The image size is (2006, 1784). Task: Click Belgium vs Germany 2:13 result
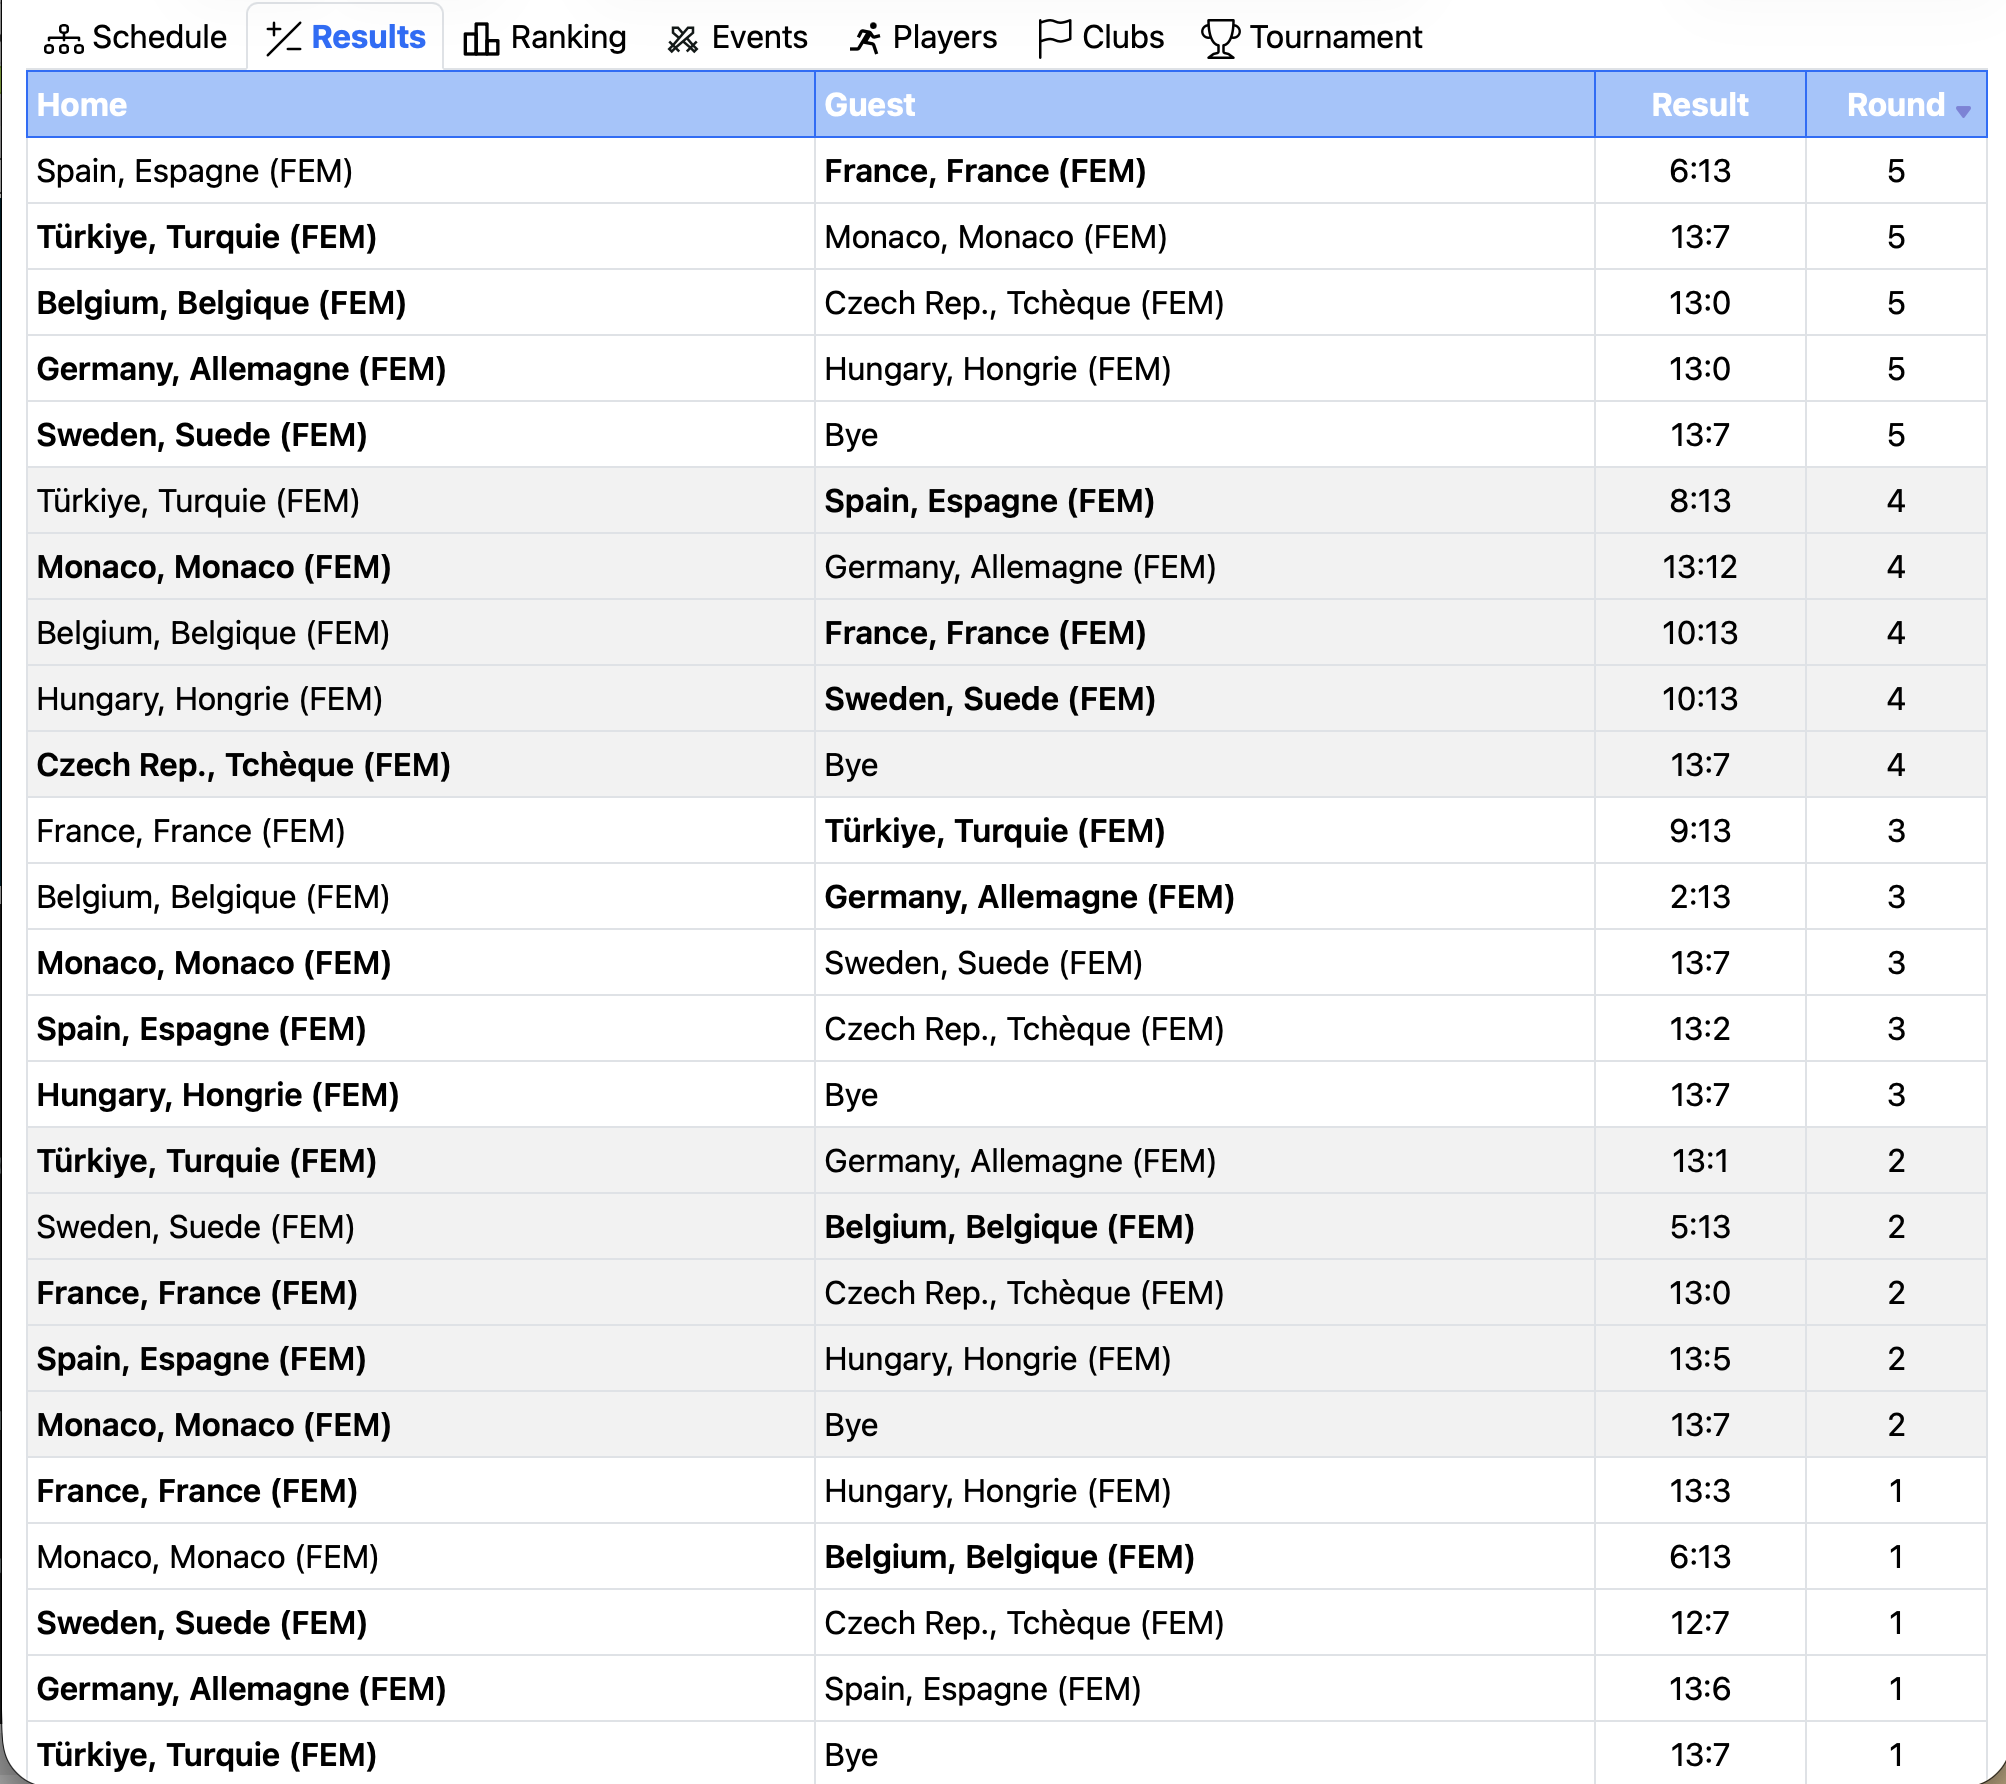click(1699, 897)
